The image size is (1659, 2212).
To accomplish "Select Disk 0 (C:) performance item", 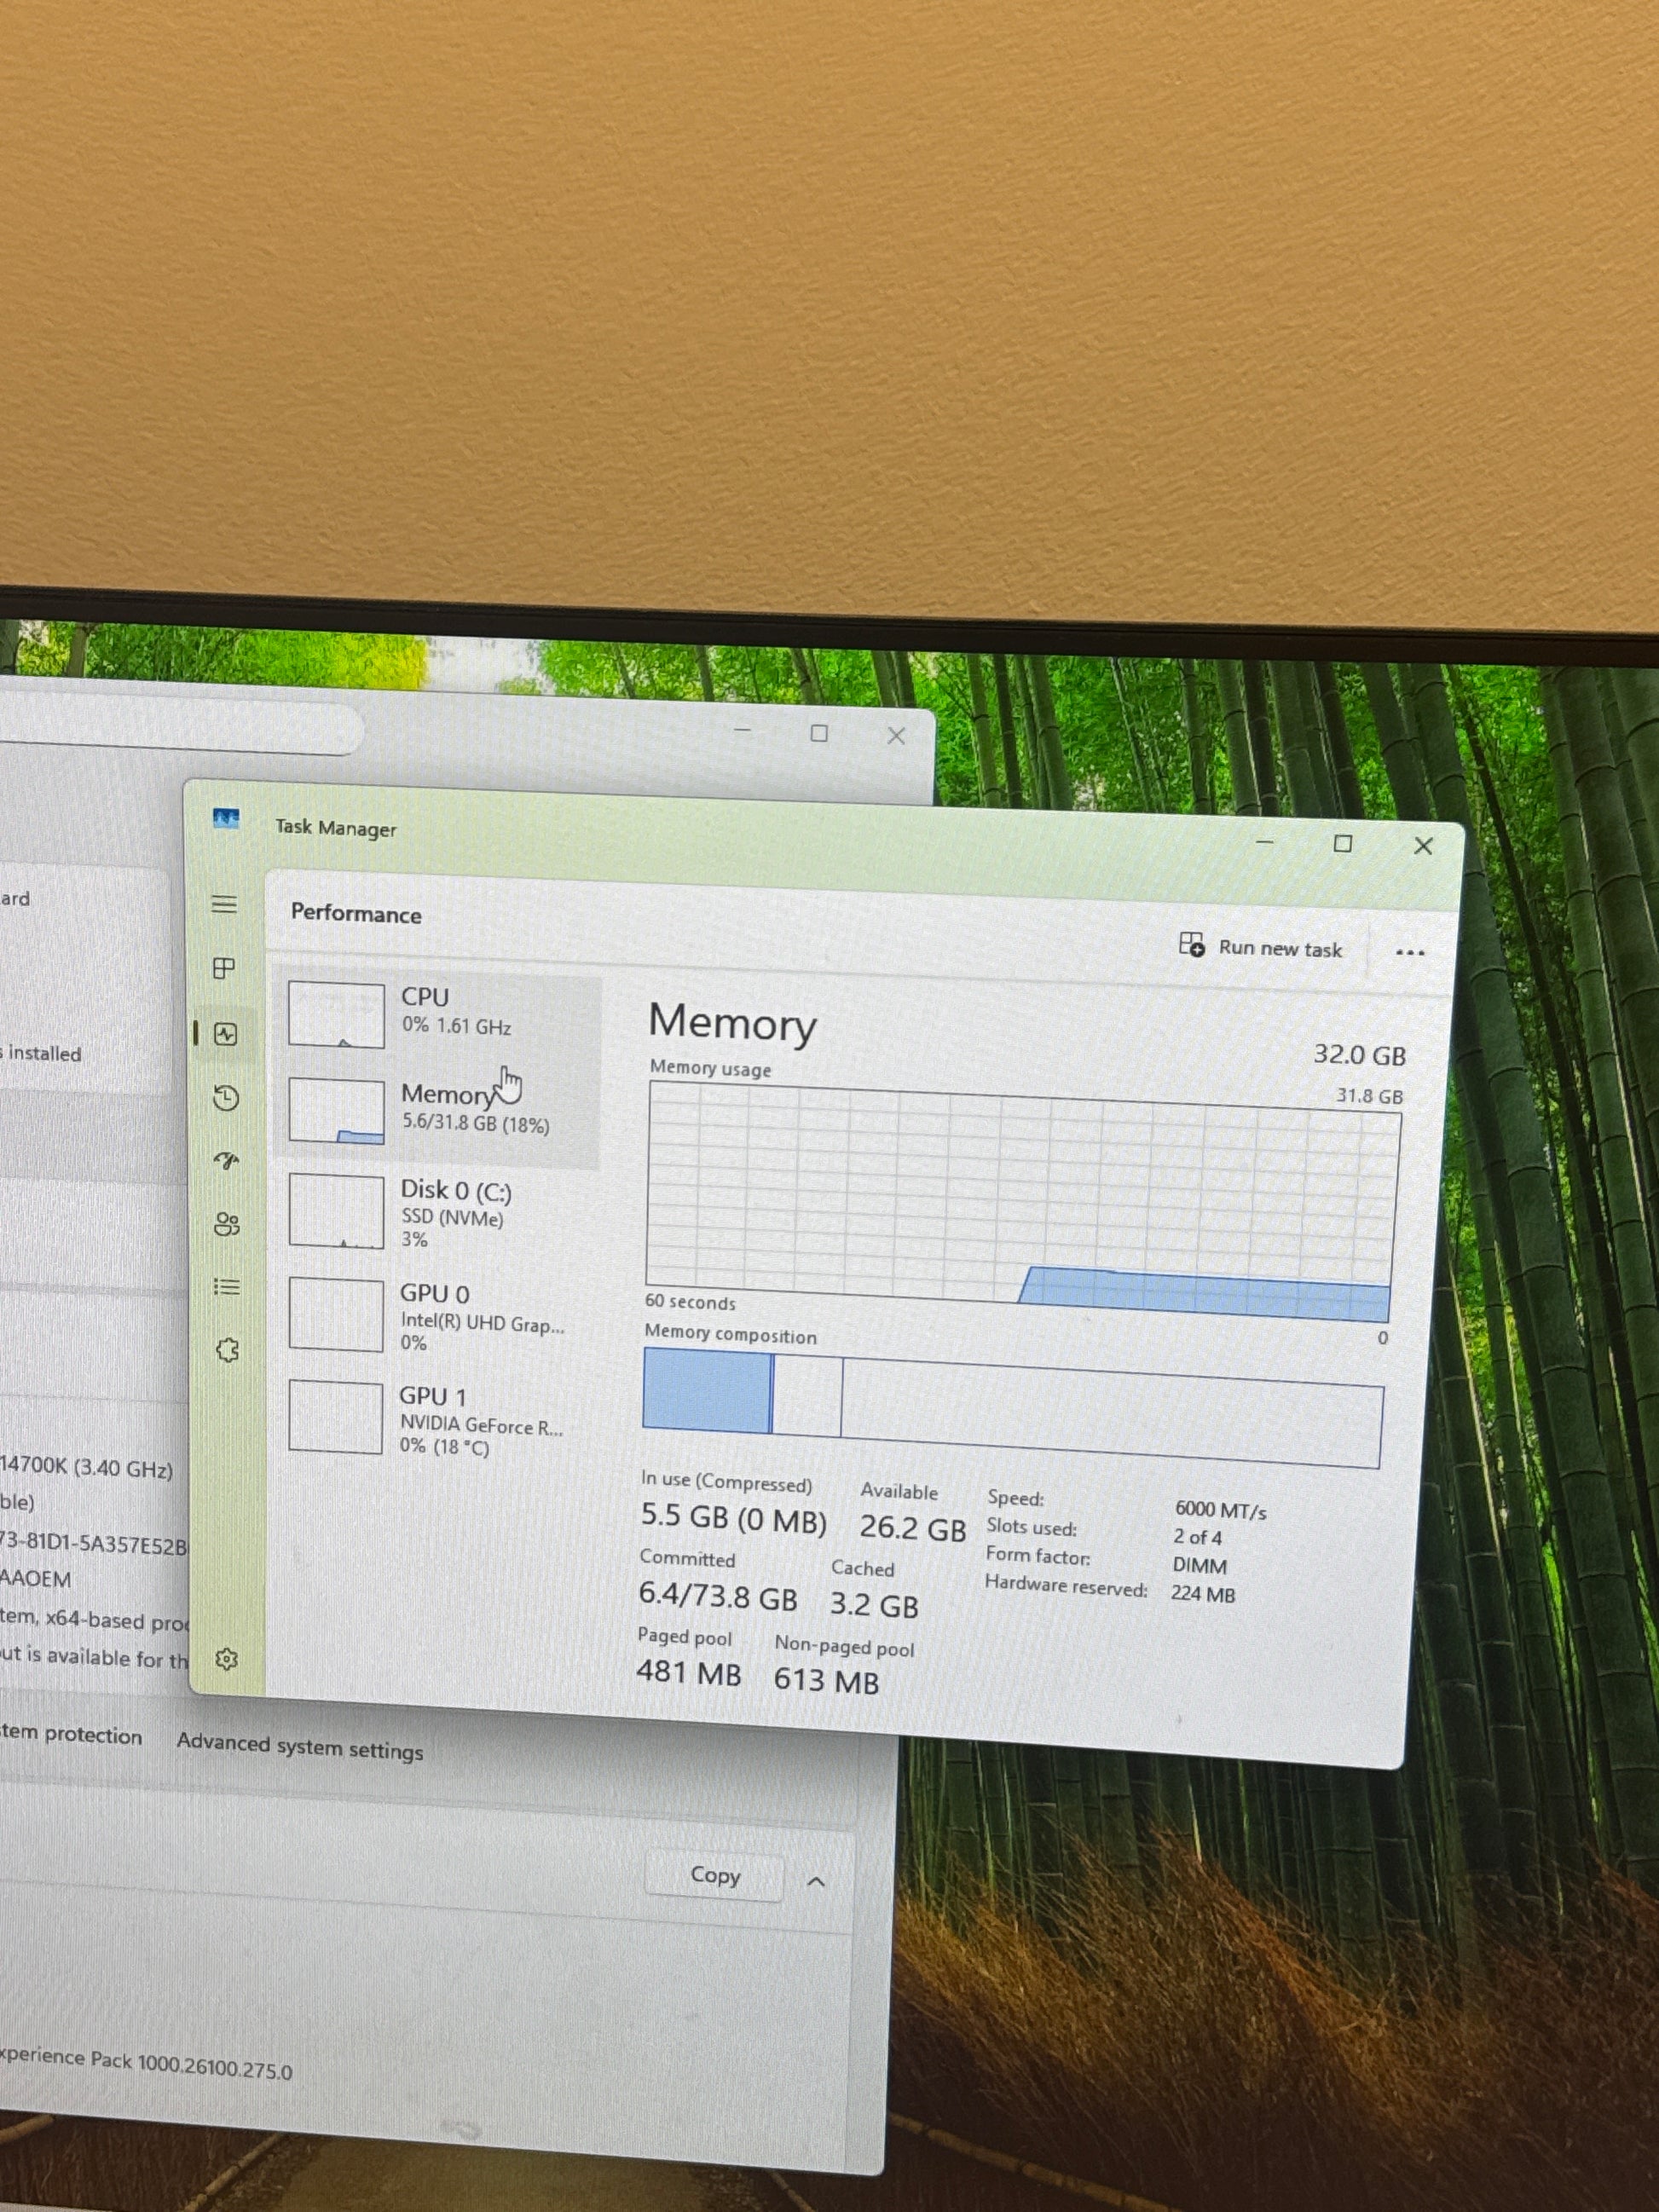I will coord(438,1212).
